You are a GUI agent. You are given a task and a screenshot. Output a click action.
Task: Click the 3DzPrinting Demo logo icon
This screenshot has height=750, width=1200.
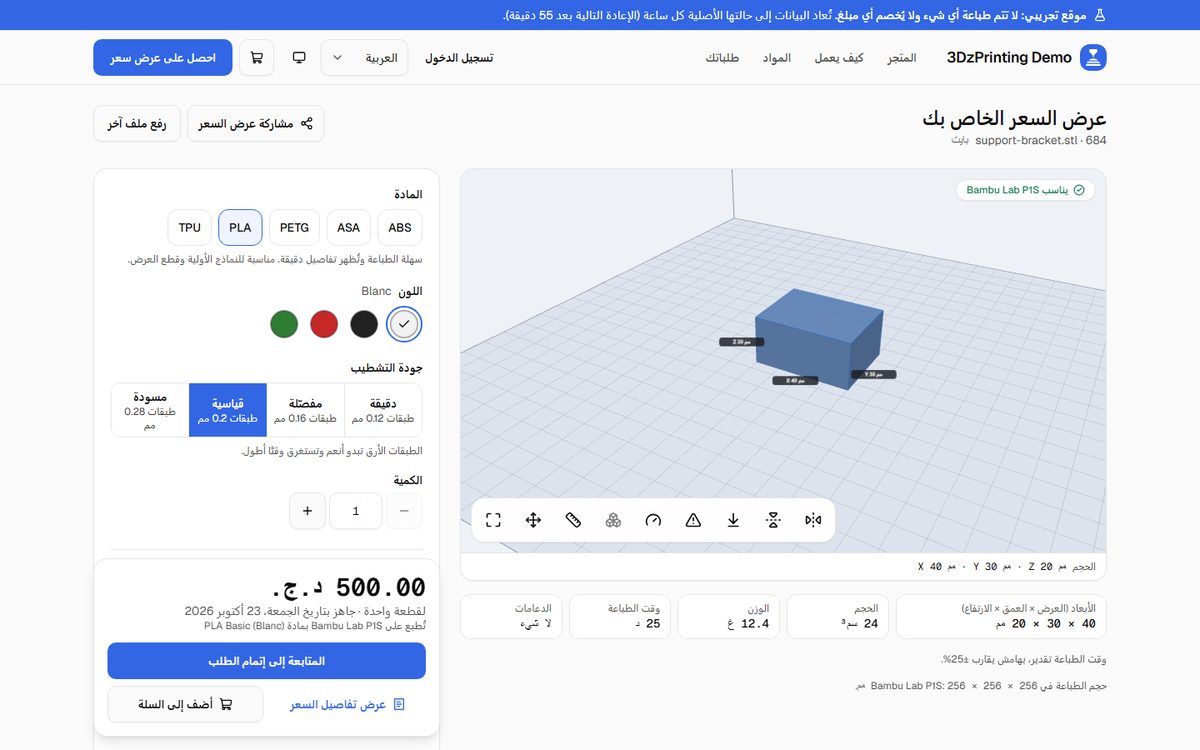pos(1094,57)
